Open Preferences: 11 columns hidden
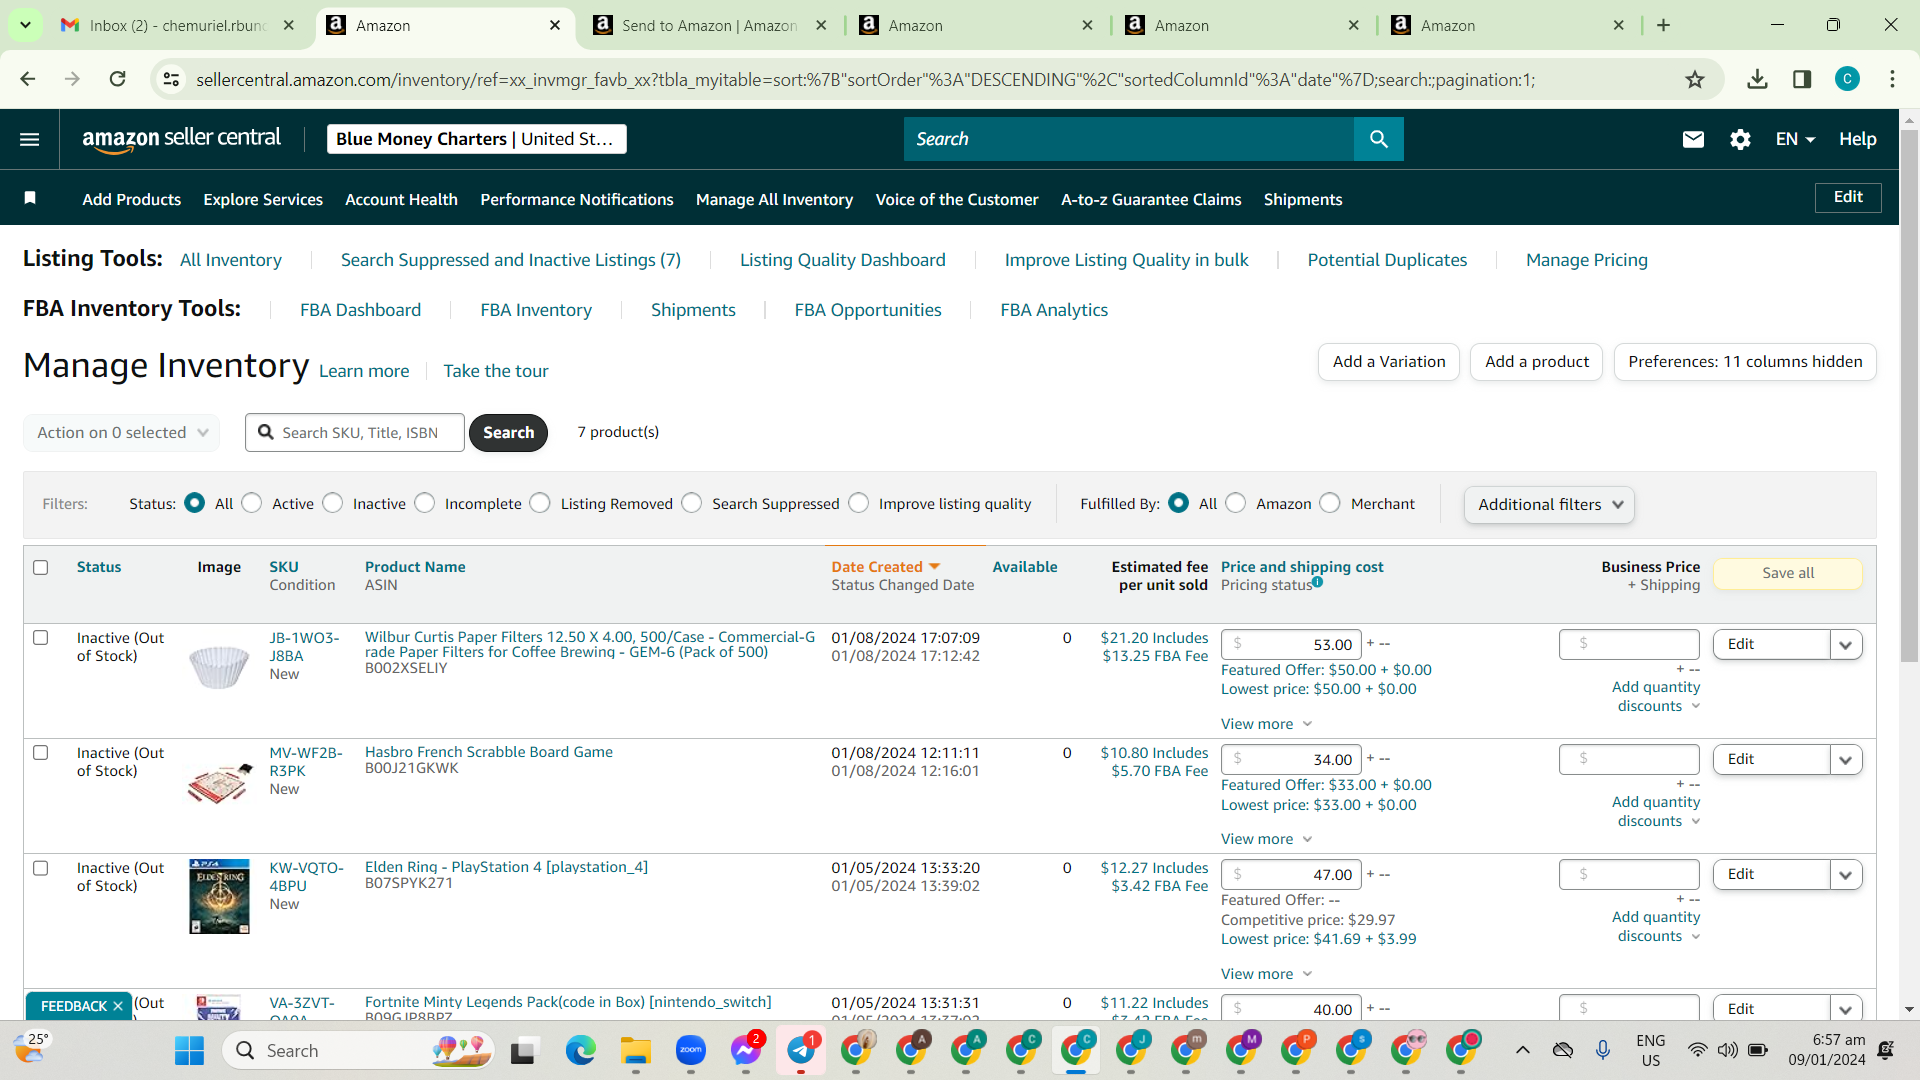The image size is (1920, 1080). click(1745, 362)
